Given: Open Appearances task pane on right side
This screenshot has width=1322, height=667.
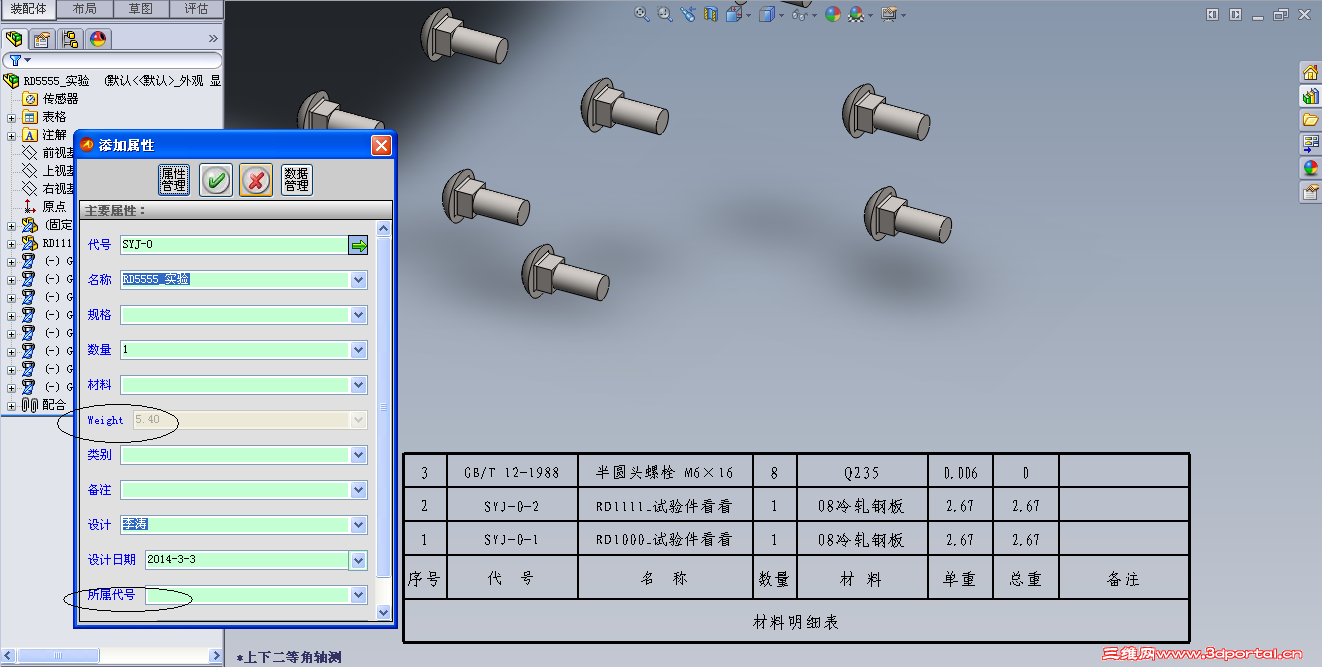Looking at the screenshot, I should click(x=1310, y=168).
